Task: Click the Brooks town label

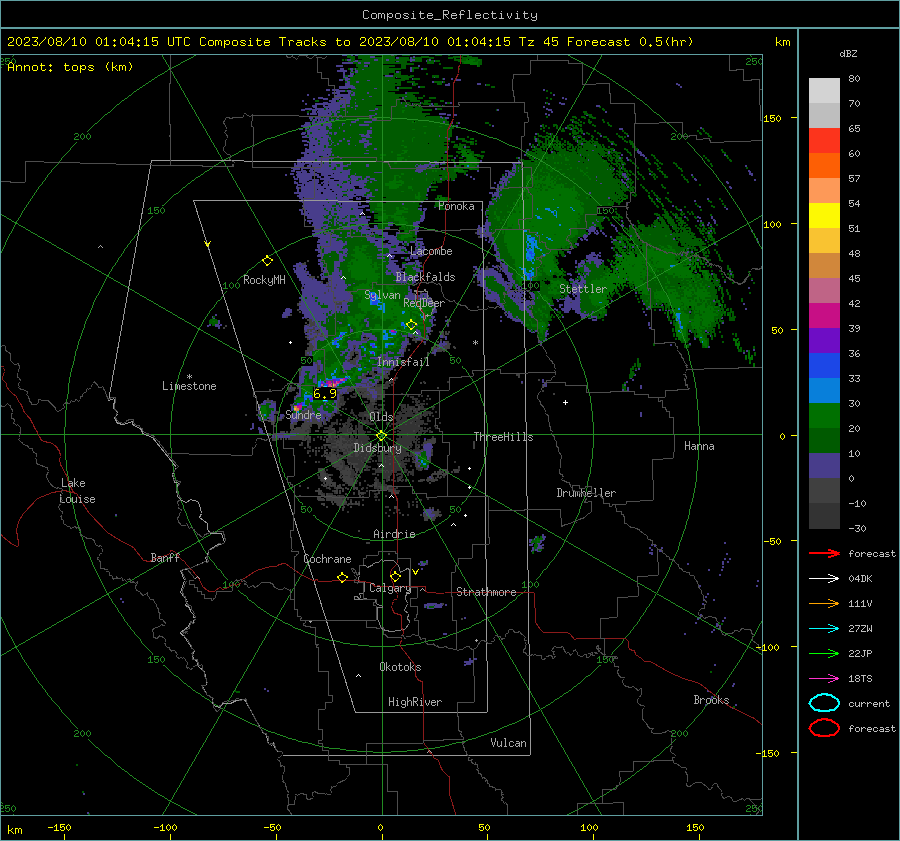Action: [711, 700]
